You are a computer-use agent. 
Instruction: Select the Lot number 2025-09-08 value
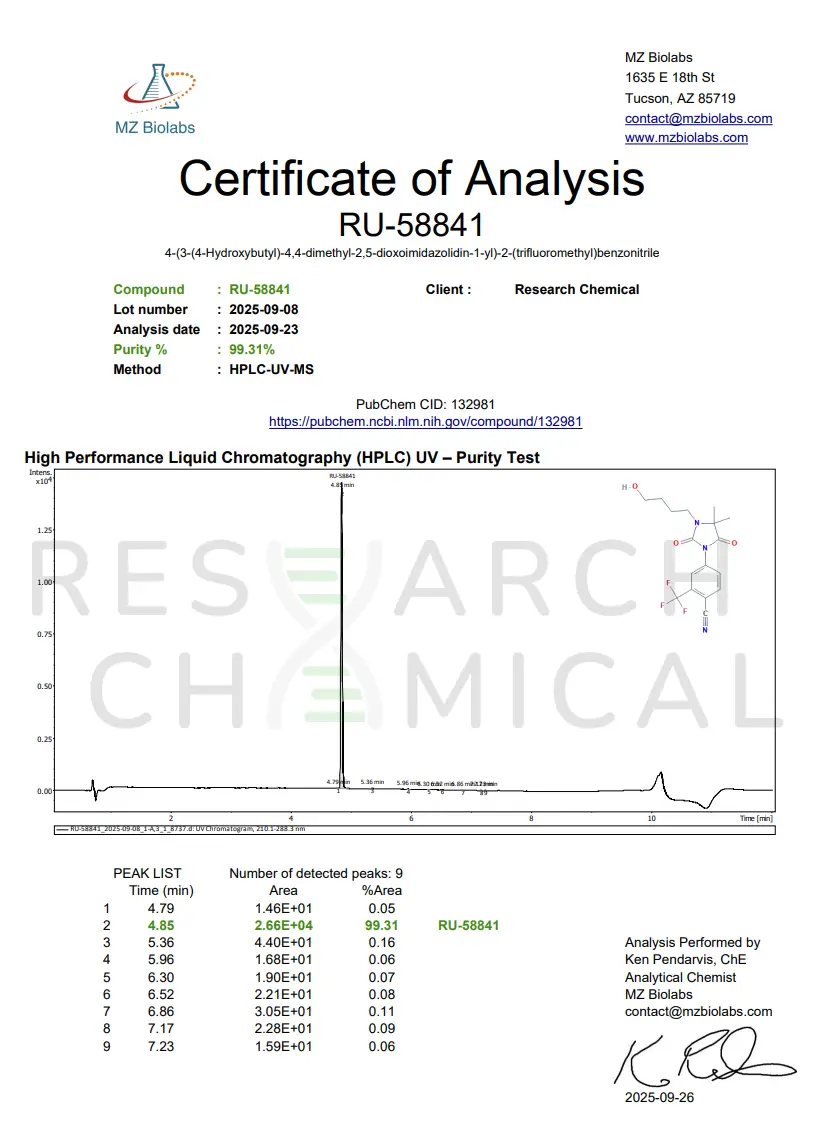coord(264,309)
